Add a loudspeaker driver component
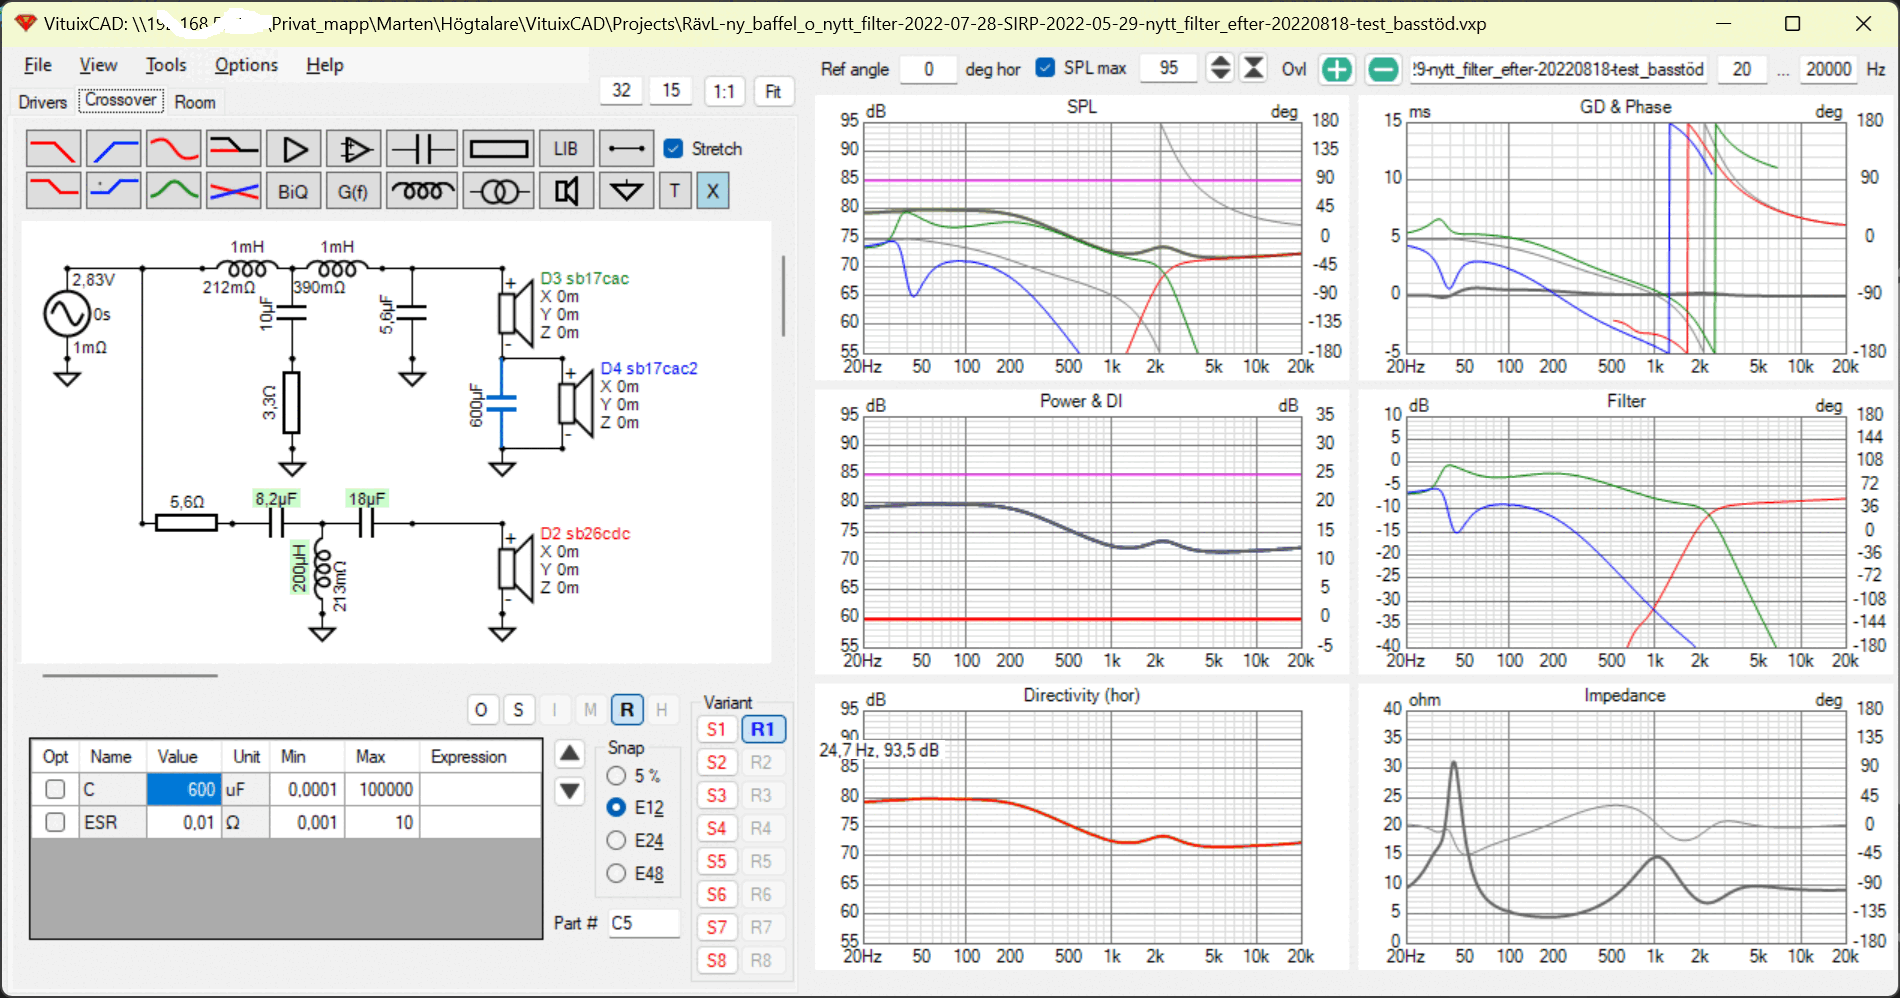The height and width of the screenshot is (998, 1900). click(566, 190)
